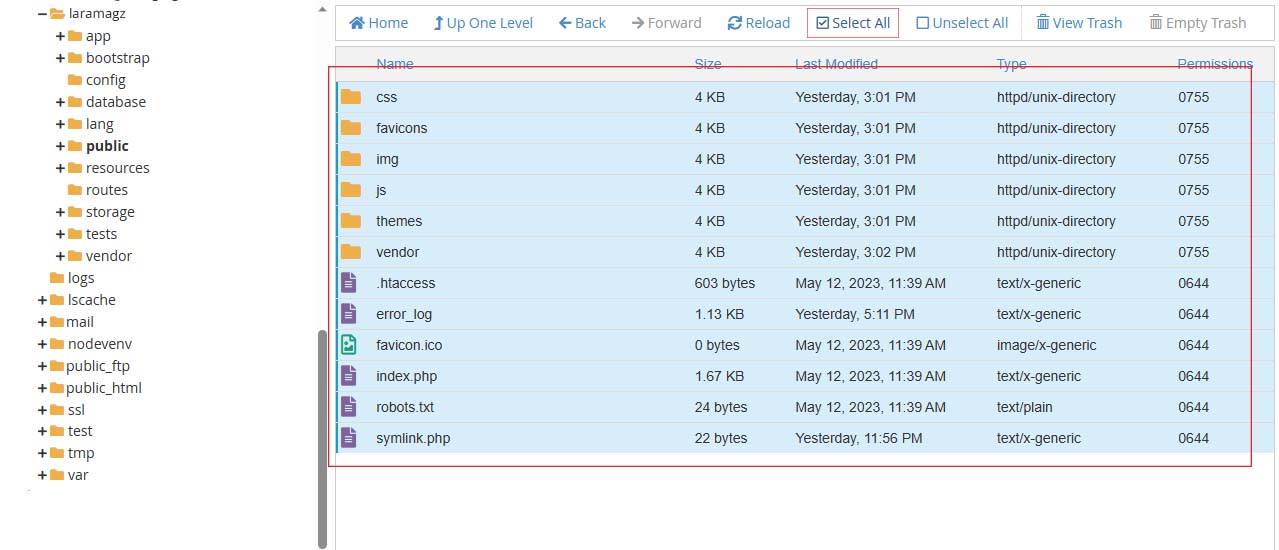Screen dimensions: 1279x550
Task: Go Back using the toolbar button
Action: [x=583, y=23]
